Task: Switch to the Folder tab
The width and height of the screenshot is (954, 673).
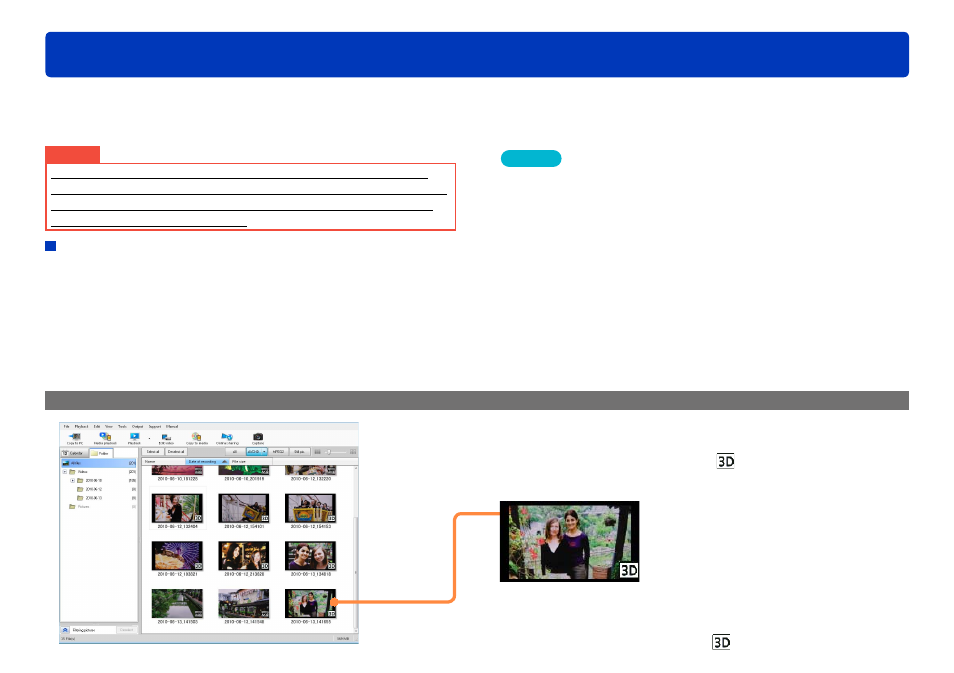Action: [x=100, y=453]
